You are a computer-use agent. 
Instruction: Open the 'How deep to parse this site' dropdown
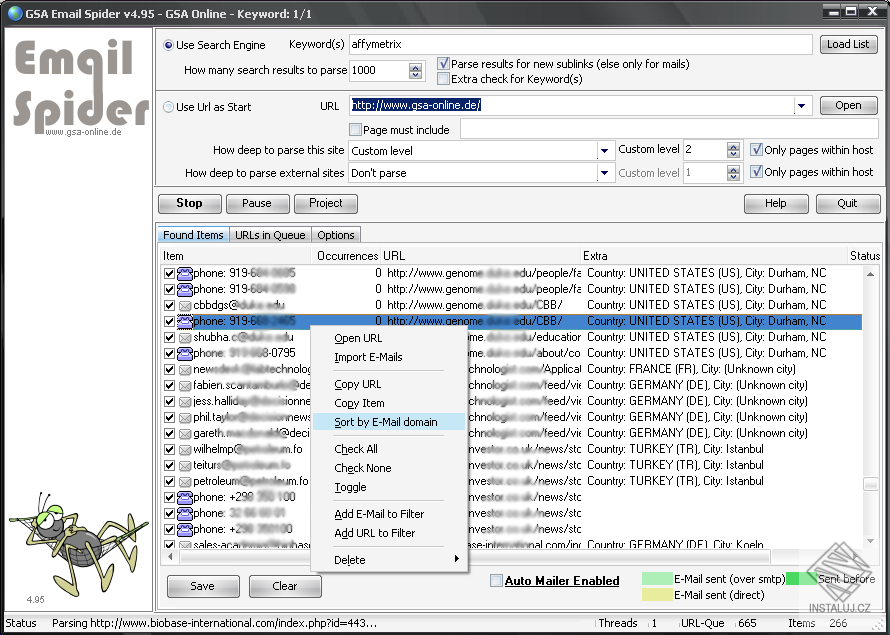[x=605, y=150]
